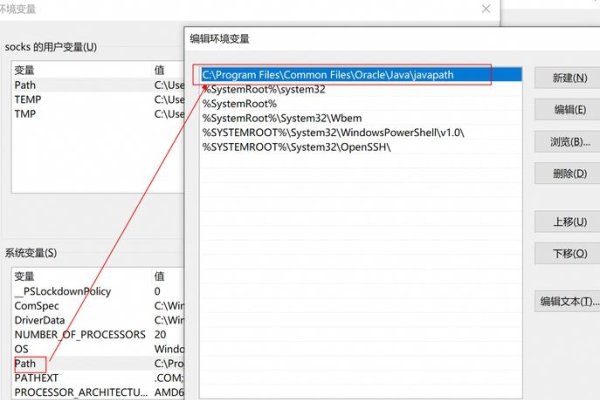Select the PATHEXT system variable
Image resolution: width=600 pixels, height=400 pixels.
coord(98,378)
